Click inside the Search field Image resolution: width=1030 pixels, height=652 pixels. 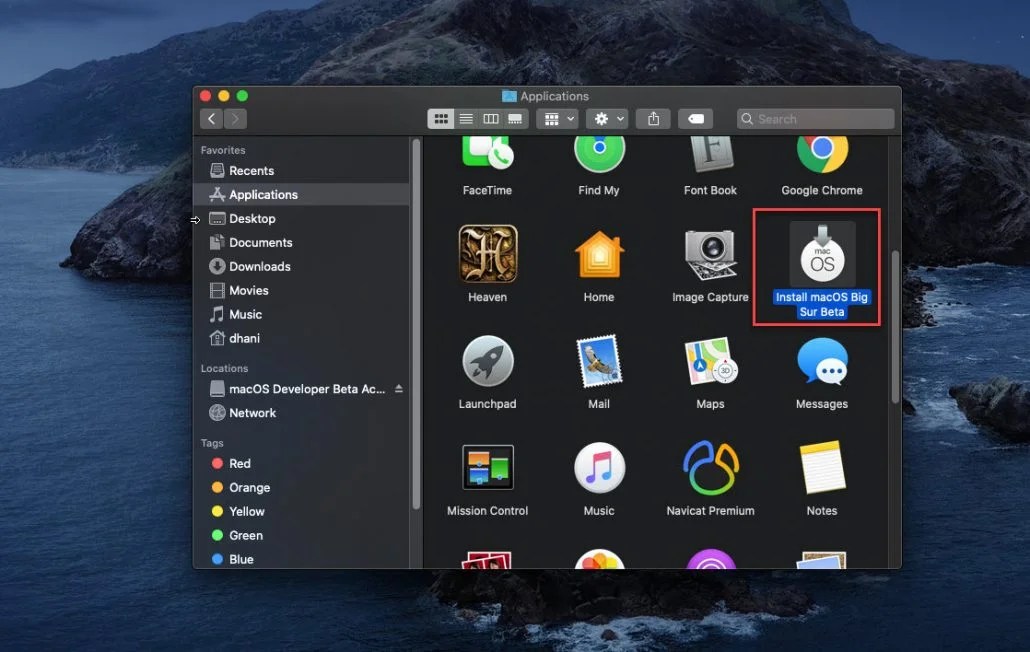(815, 118)
